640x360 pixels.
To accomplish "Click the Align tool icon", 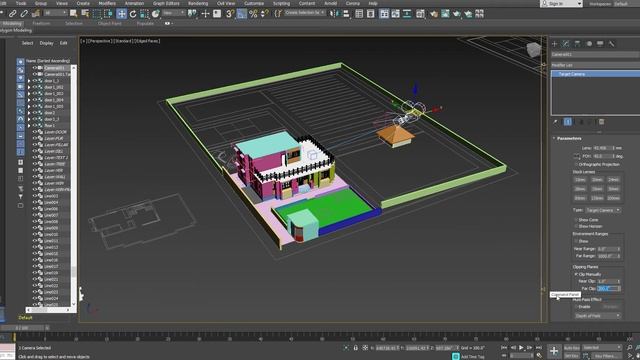I will click(346, 14).
